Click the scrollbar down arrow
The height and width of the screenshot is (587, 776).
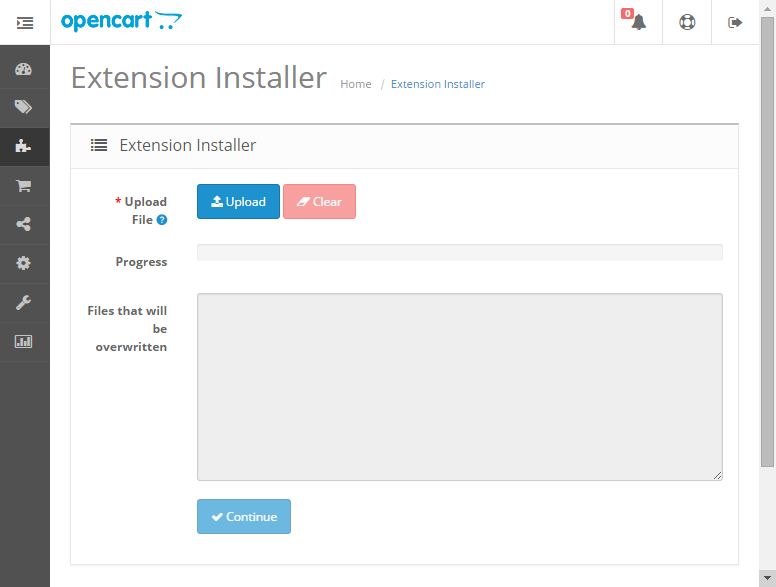tap(767, 578)
